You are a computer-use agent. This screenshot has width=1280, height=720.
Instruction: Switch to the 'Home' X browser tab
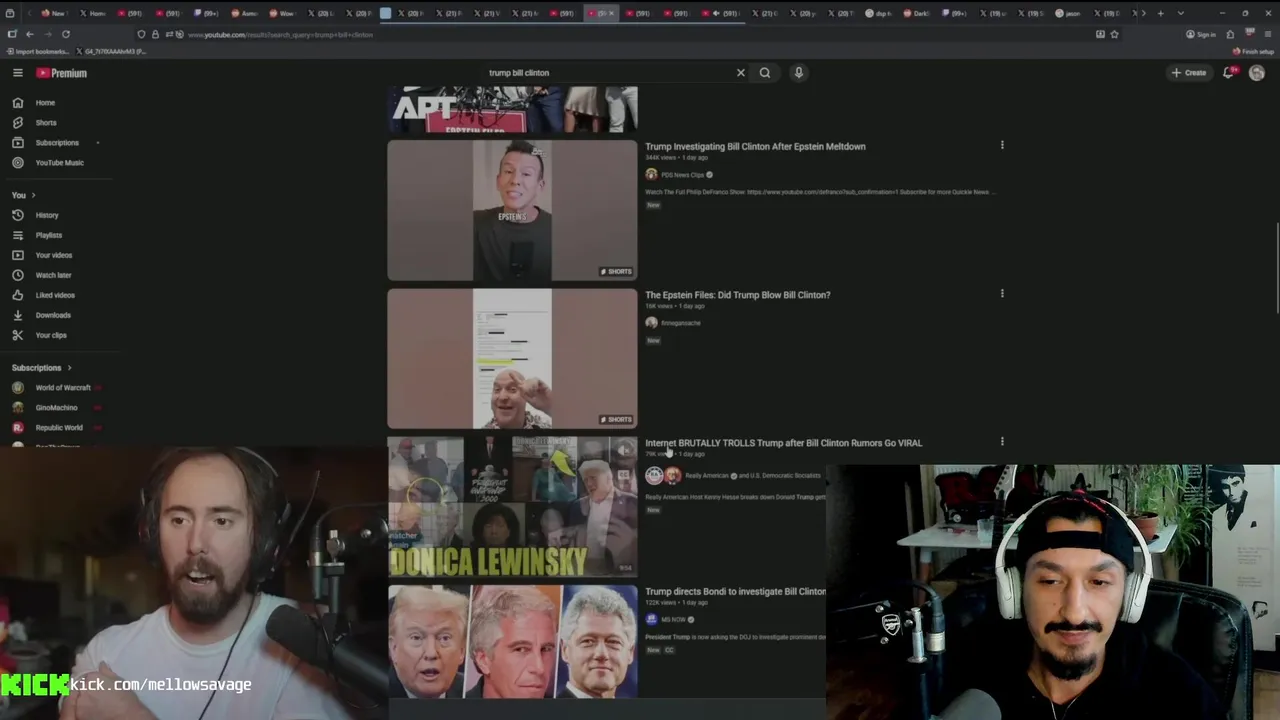click(93, 13)
